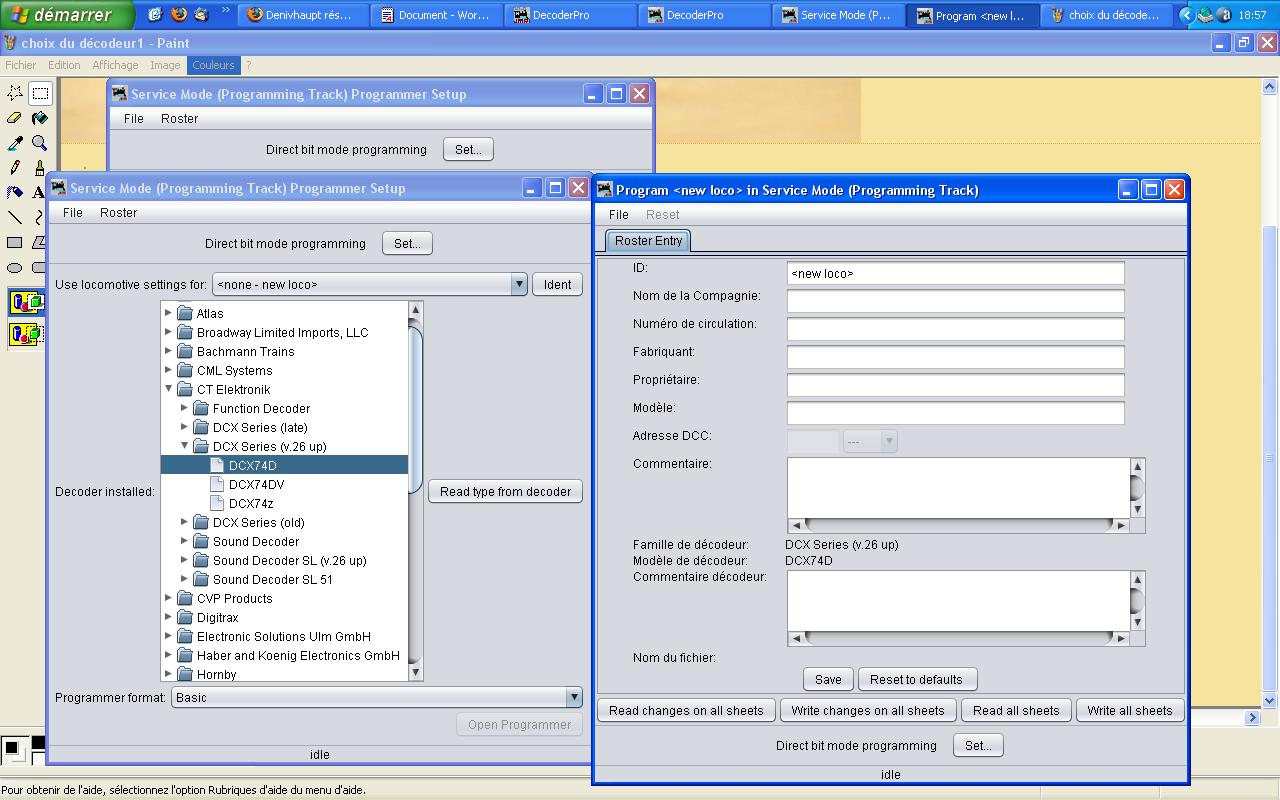Screen dimensions: 1280x800
Task: Collapse the CT Elektronik node
Action: pos(168,389)
